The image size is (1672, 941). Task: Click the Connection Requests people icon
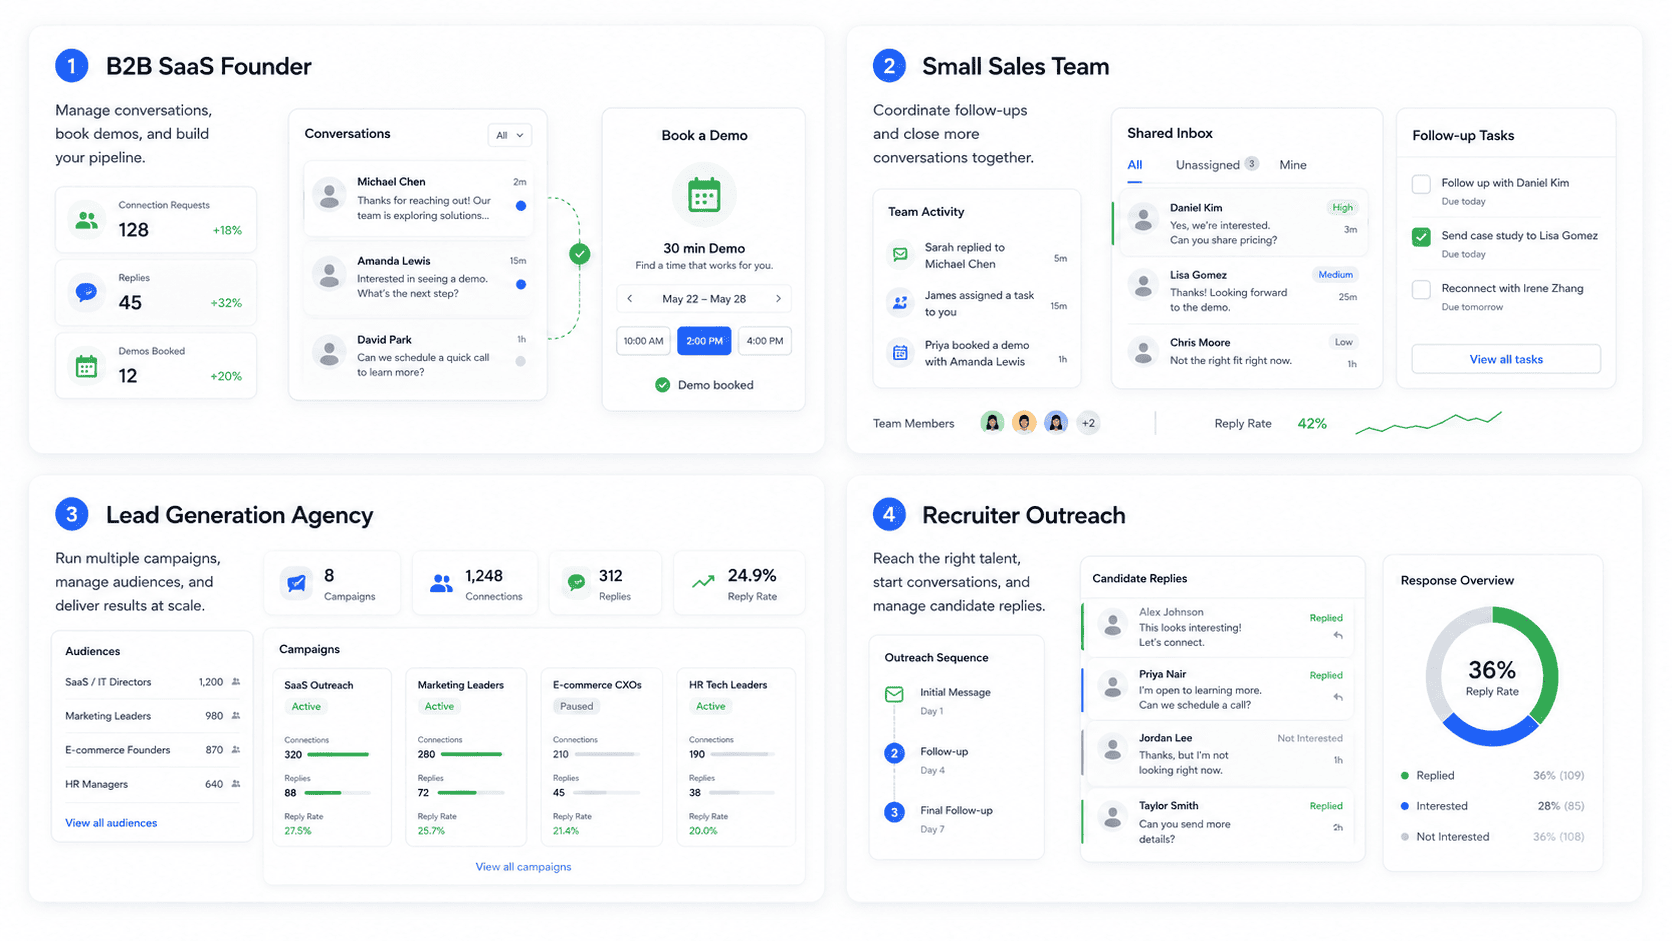click(87, 220)
